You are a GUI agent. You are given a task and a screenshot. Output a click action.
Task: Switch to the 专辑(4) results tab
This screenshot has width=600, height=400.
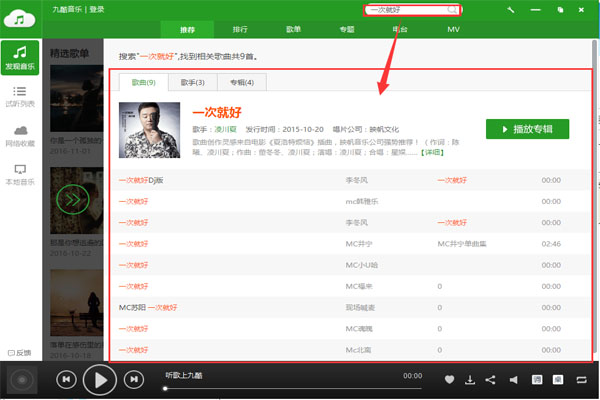(241, 82)
